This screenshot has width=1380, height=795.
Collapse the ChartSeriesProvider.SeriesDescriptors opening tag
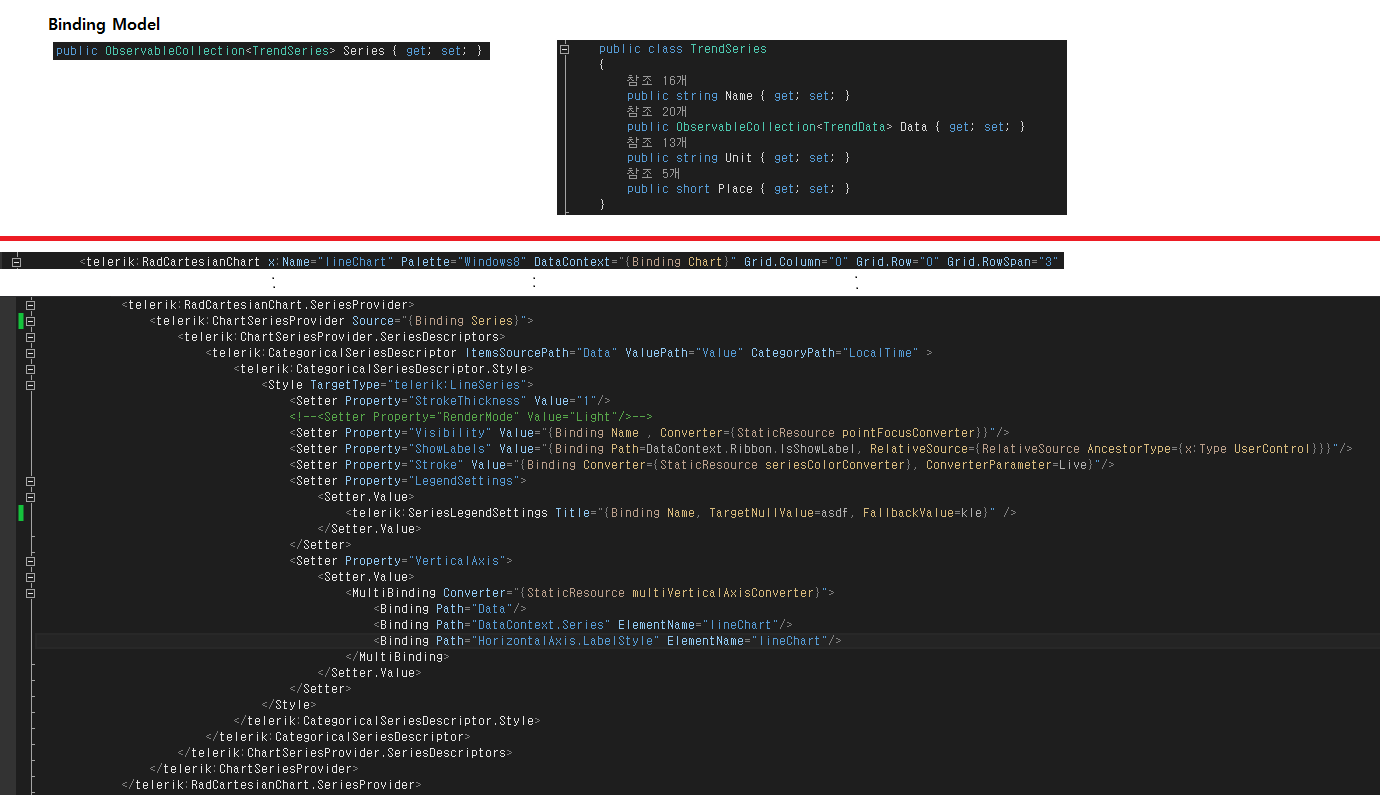point(31,337)
